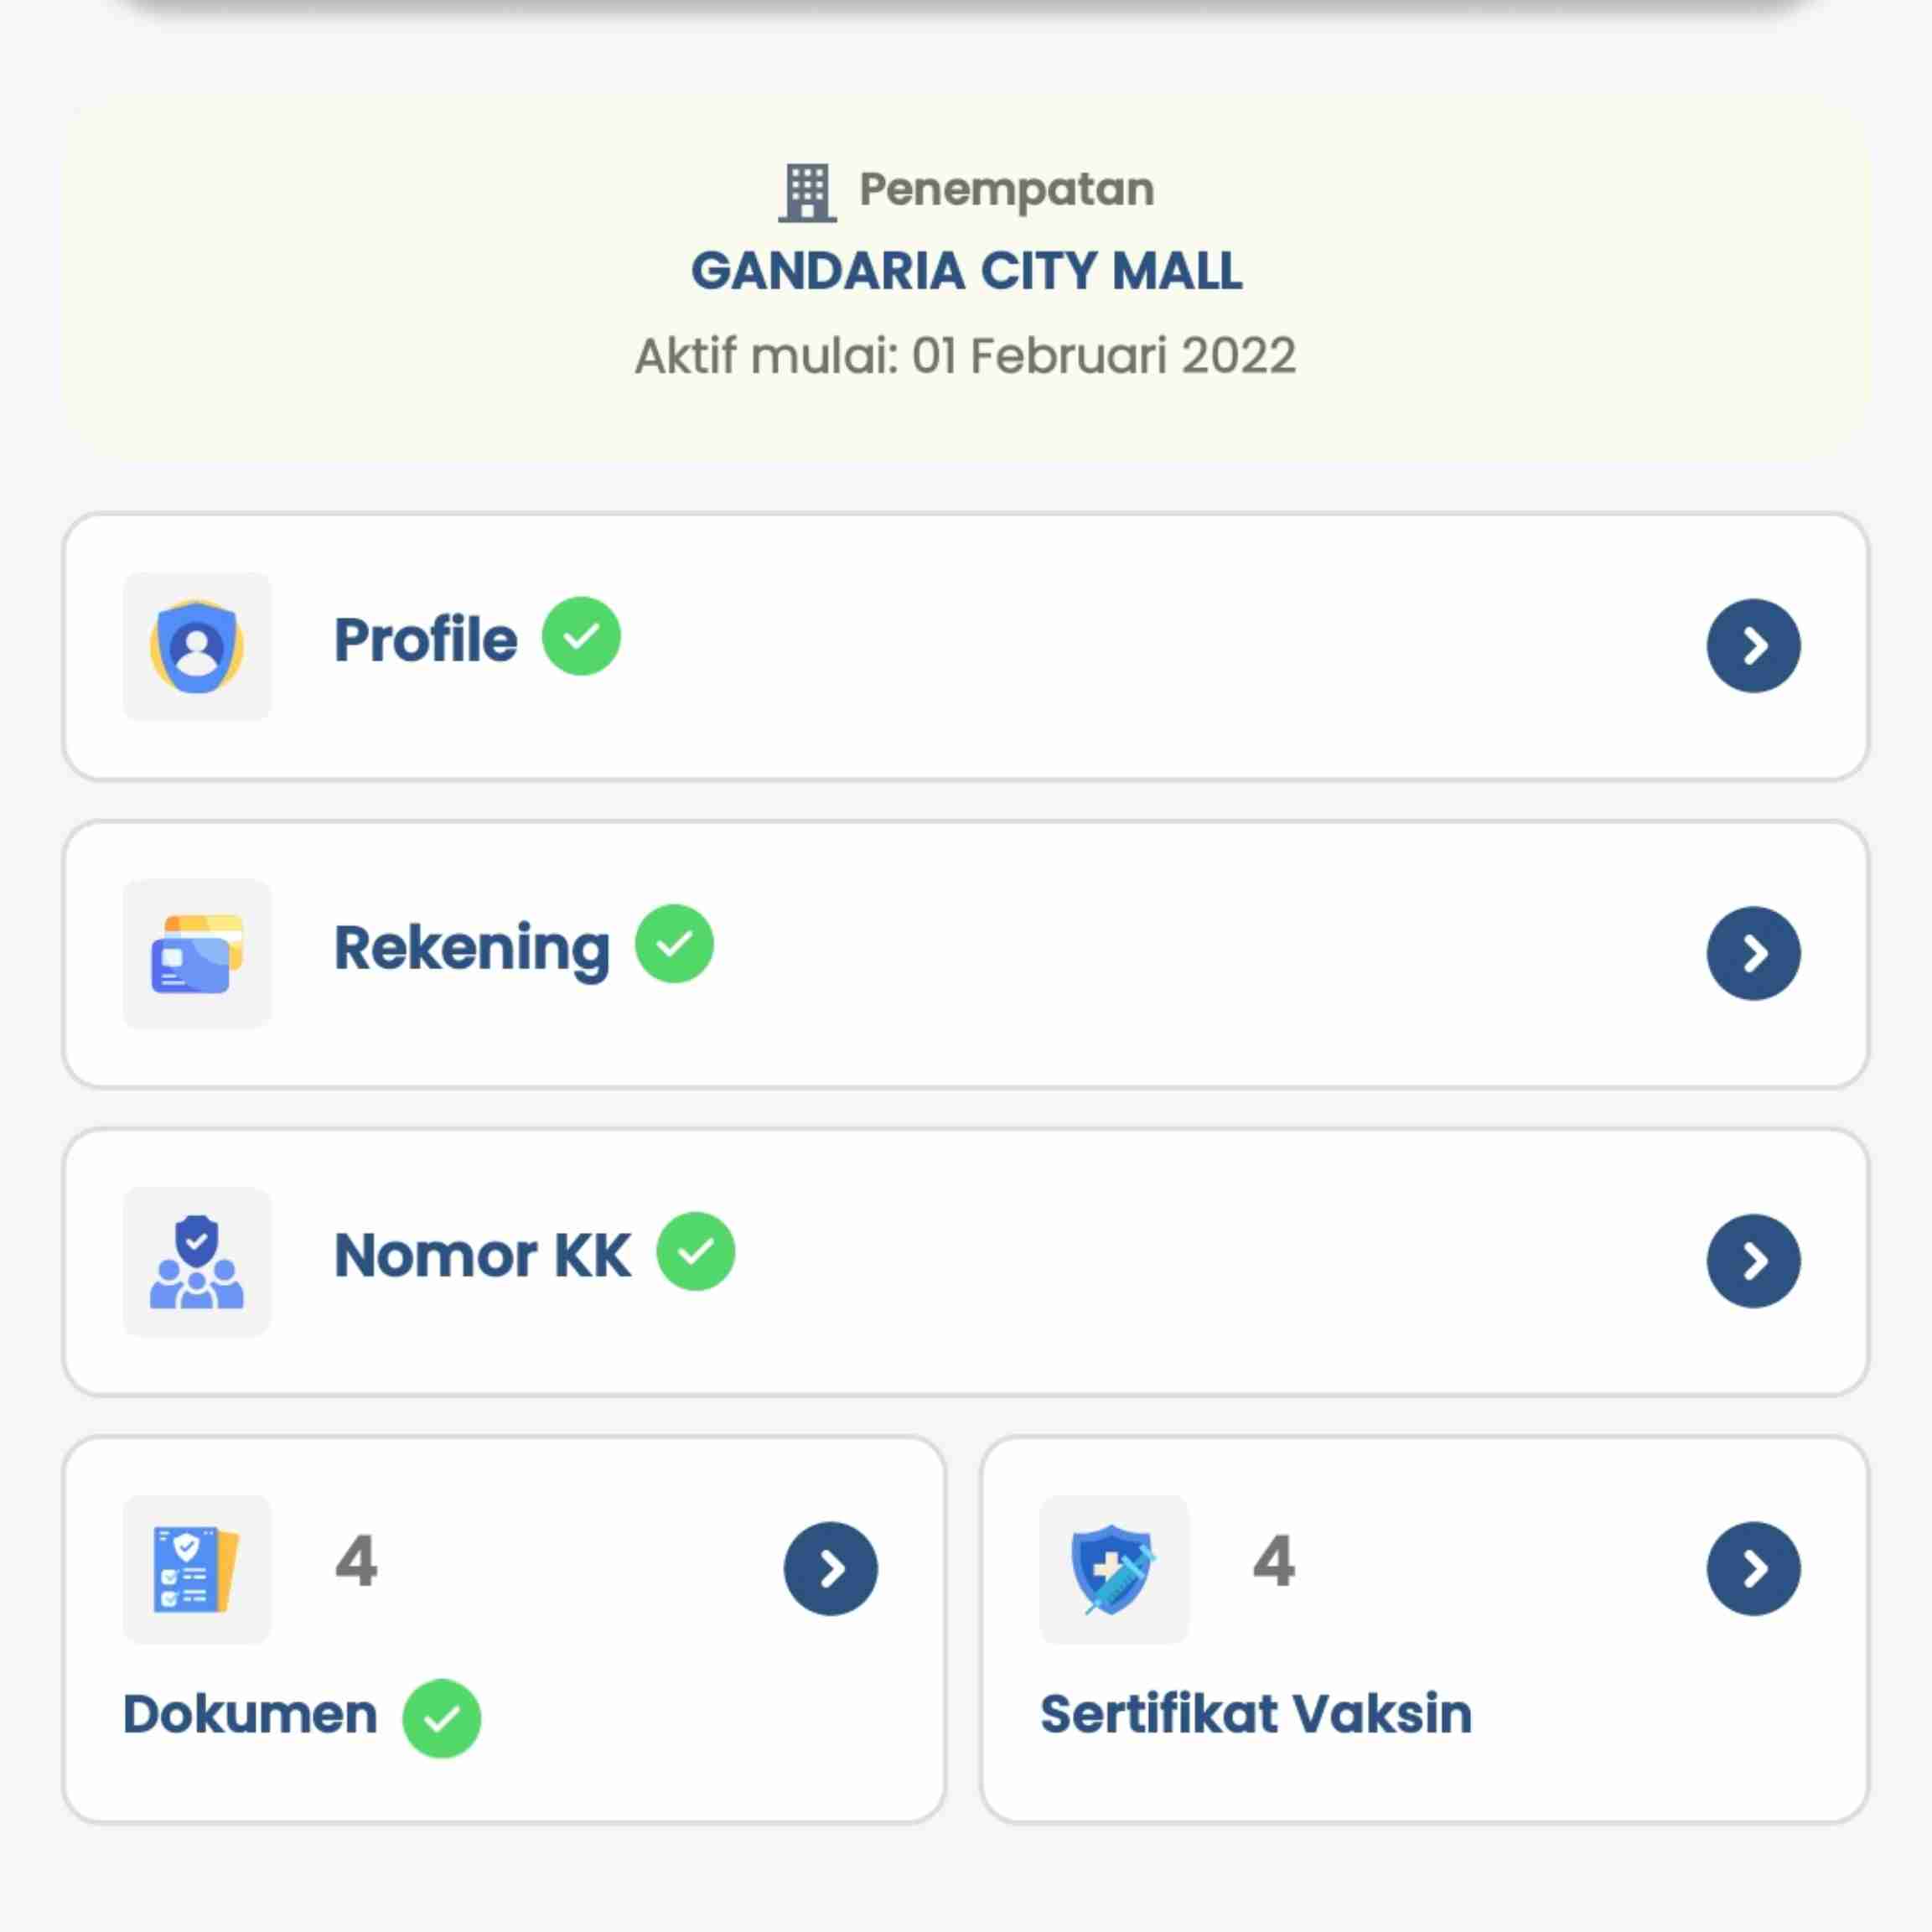1932x1932 pixels.
Task: Click the Penempatan building icon
Action: click(807, 192)
